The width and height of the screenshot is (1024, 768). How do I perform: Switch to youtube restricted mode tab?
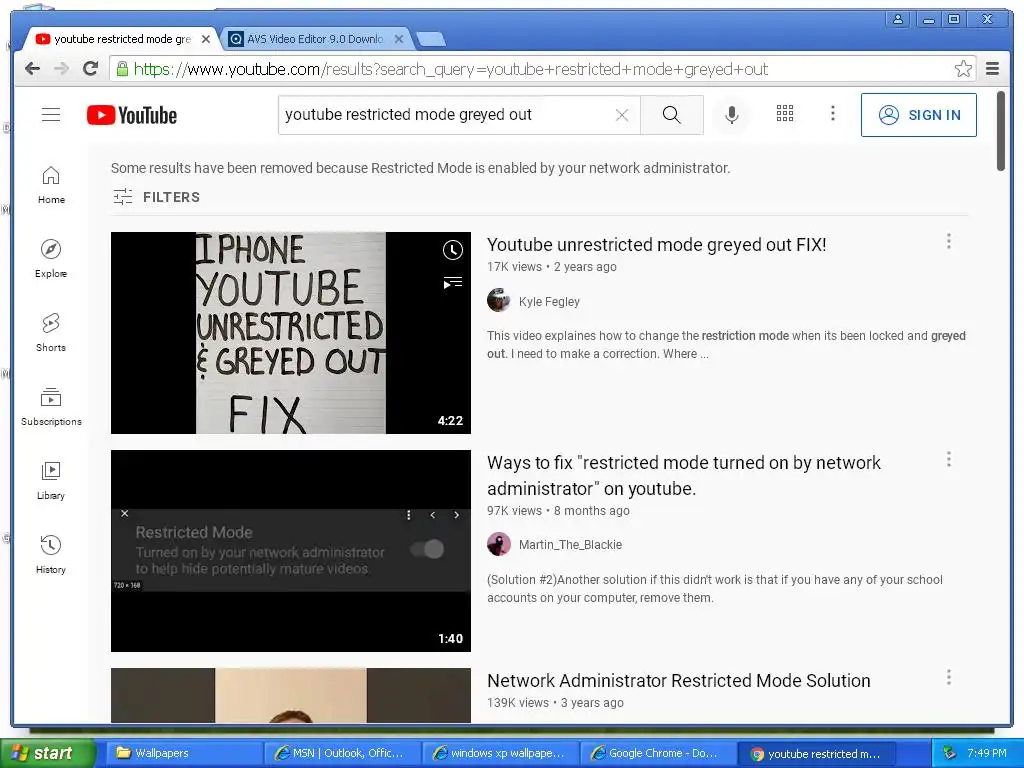click(x=121, y=39)
